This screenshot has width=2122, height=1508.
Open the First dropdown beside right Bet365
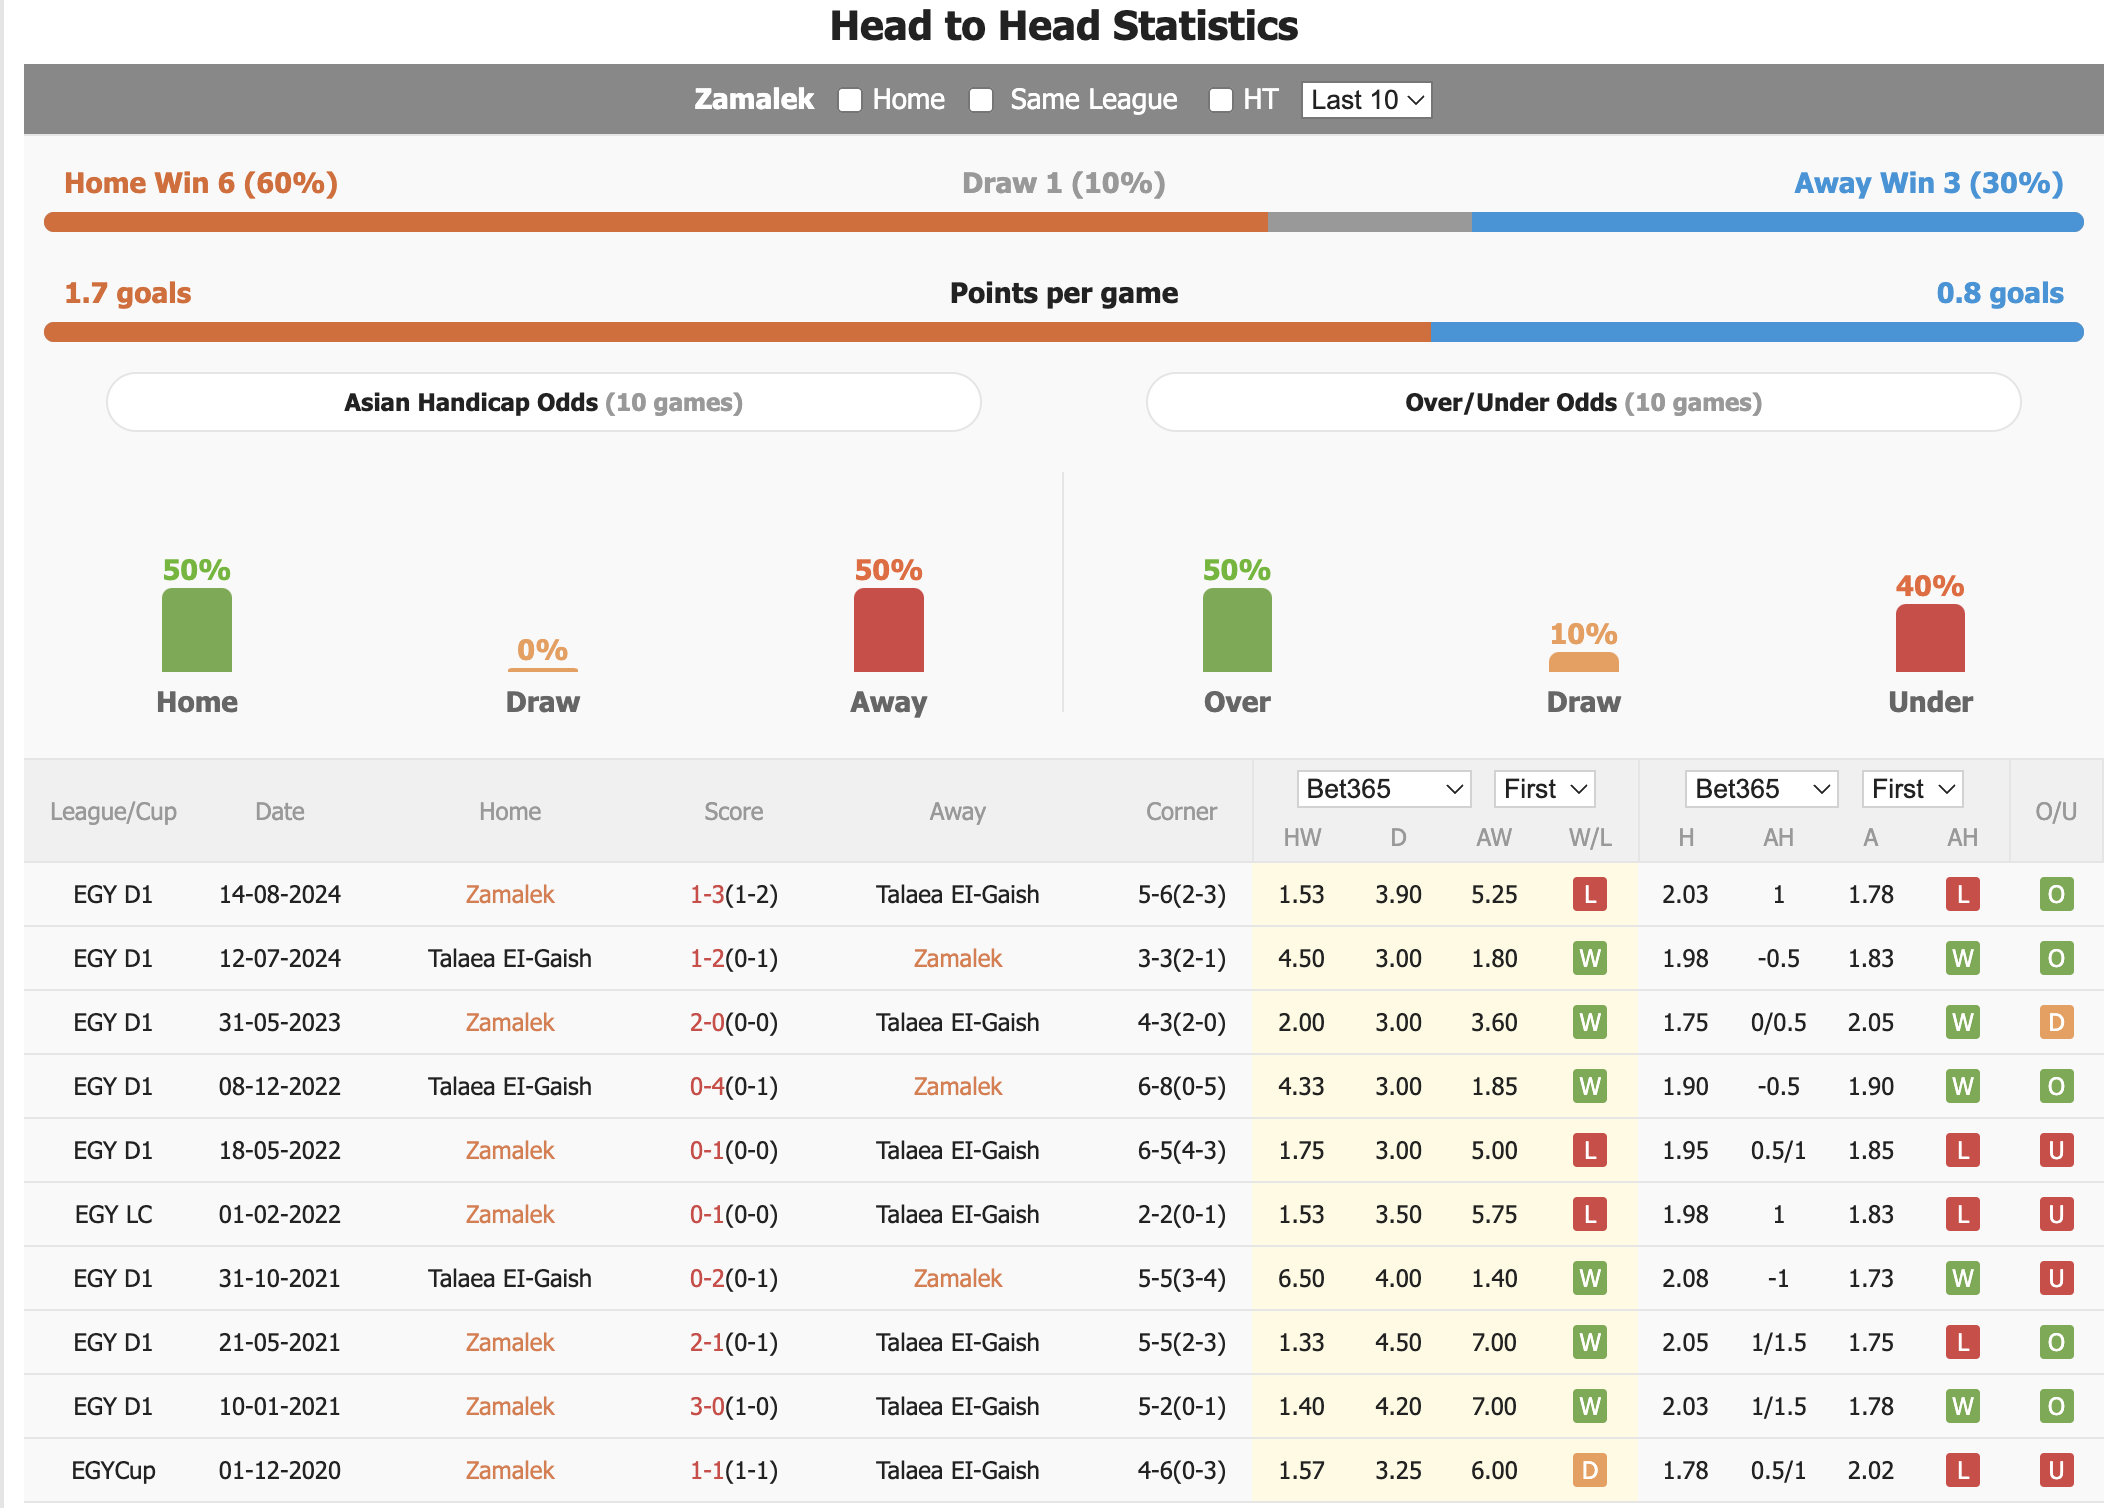point(1912,789)
